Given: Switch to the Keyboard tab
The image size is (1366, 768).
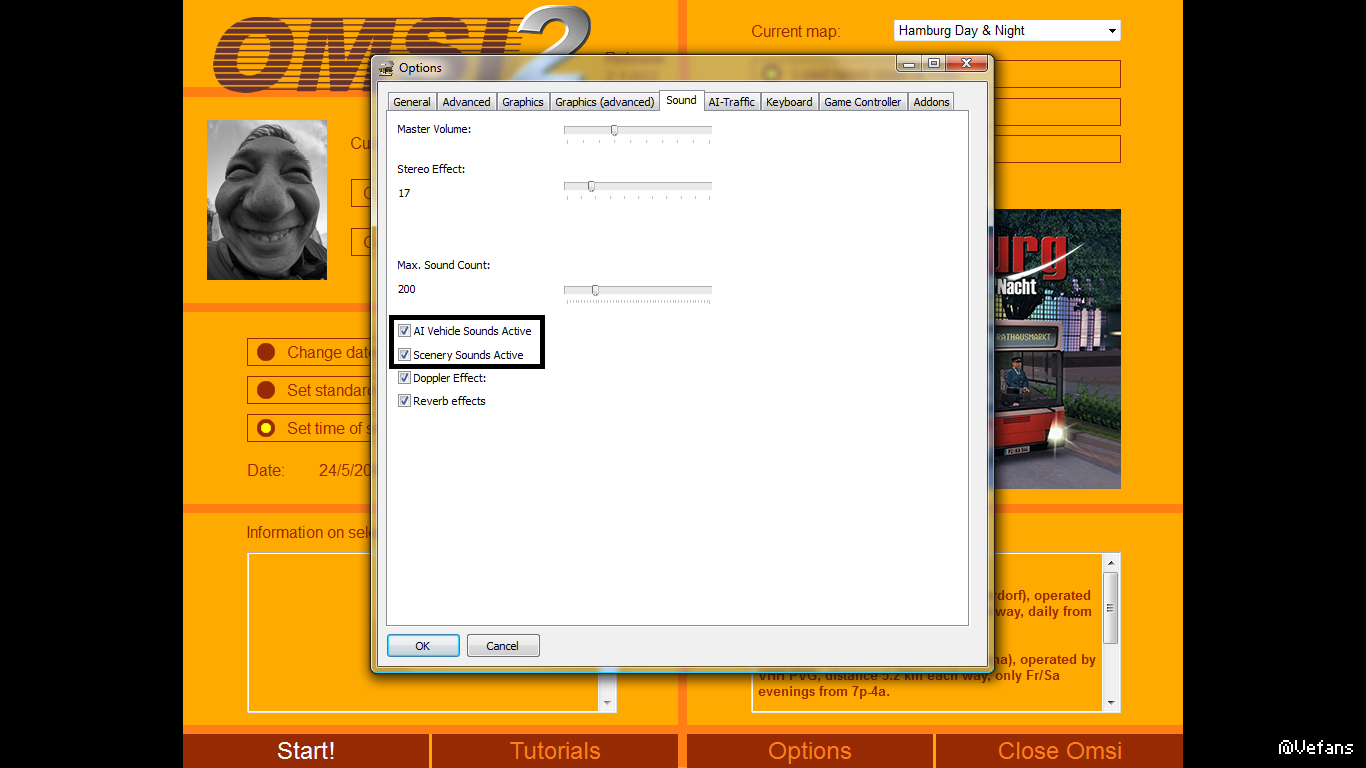Looking at the screenshot, I should [789, 102].
